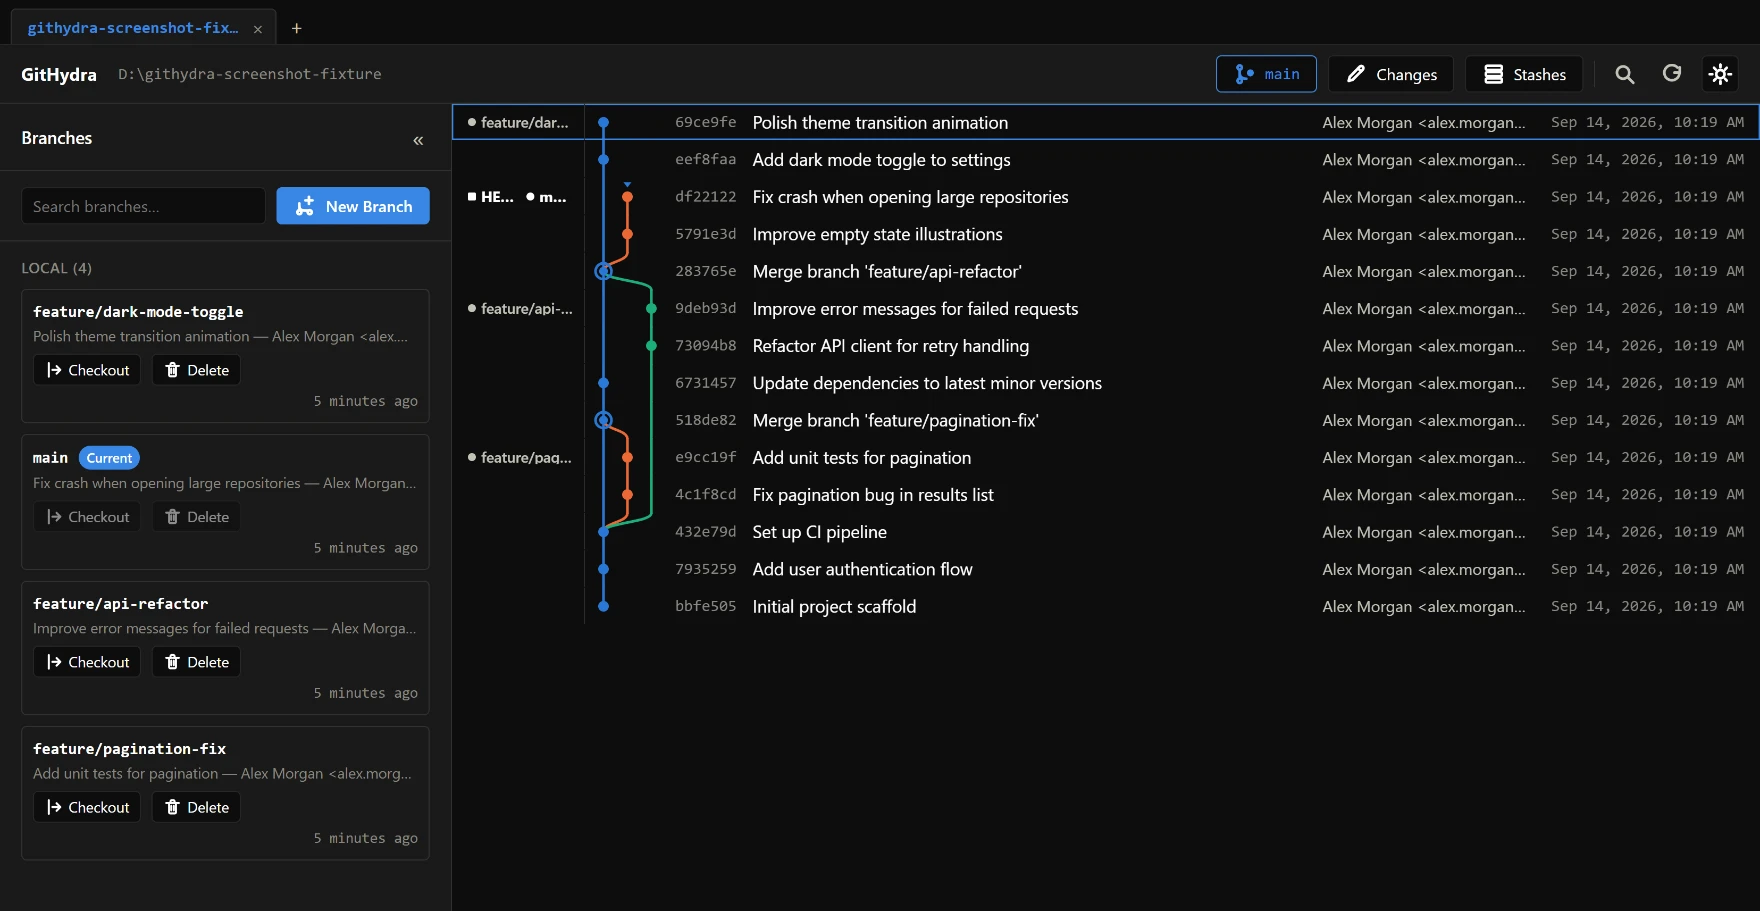
Task: Checkout feature/pagination-fix branch
Action: pyautogui.click(x=88, y=807)
